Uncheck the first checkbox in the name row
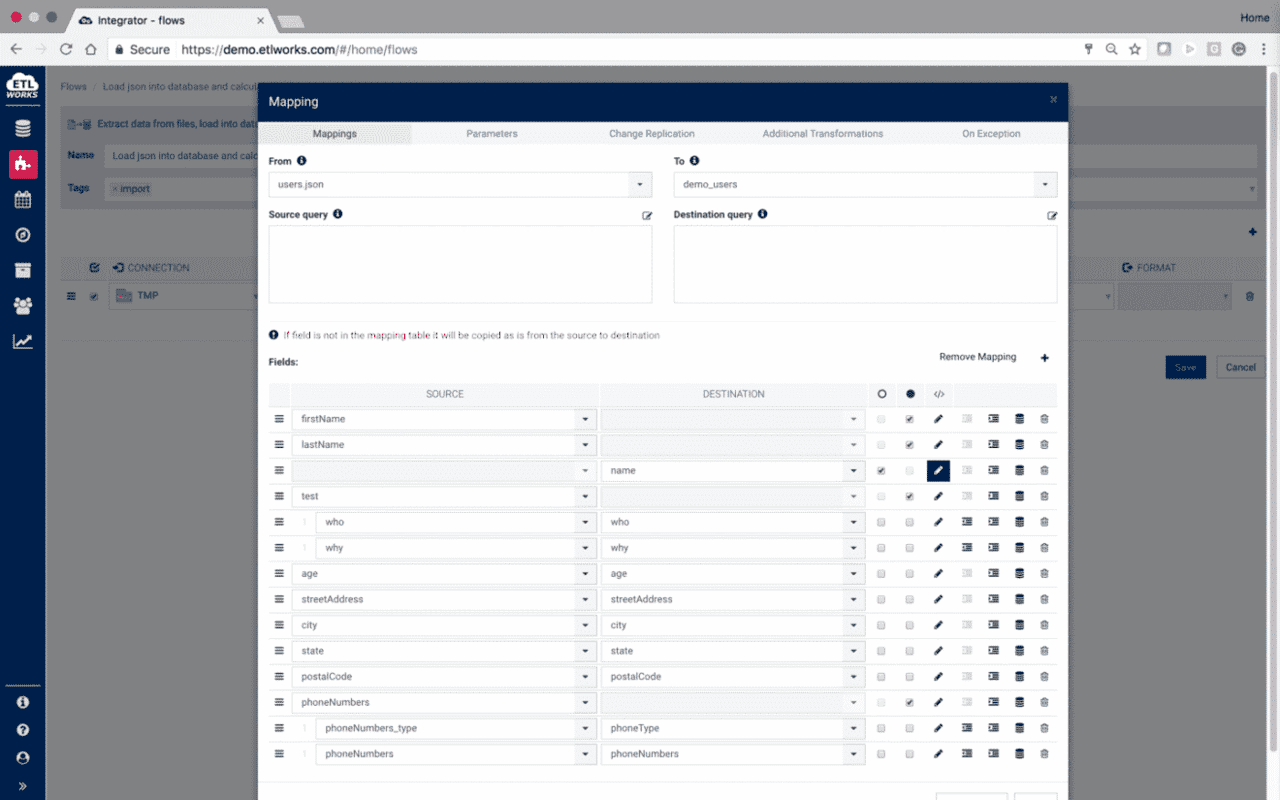The image size is (1280, 800). pos(881,471)
